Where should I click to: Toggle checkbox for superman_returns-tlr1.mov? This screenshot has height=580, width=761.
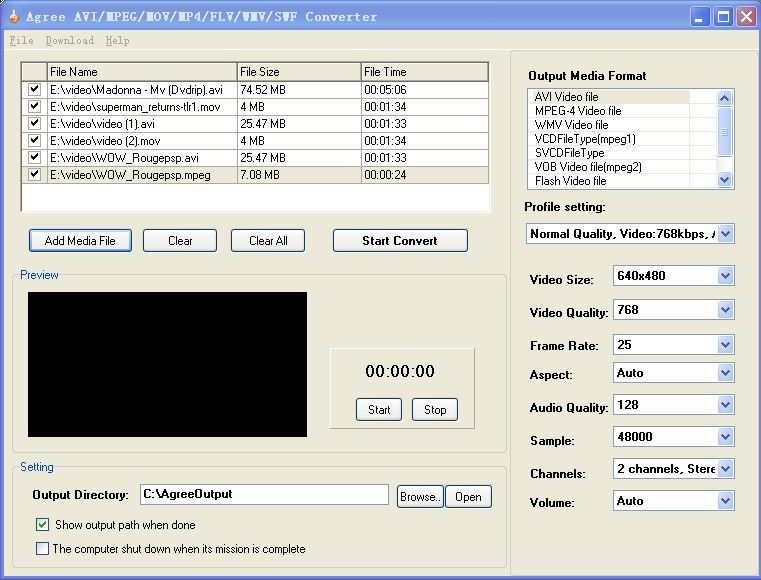35,106
